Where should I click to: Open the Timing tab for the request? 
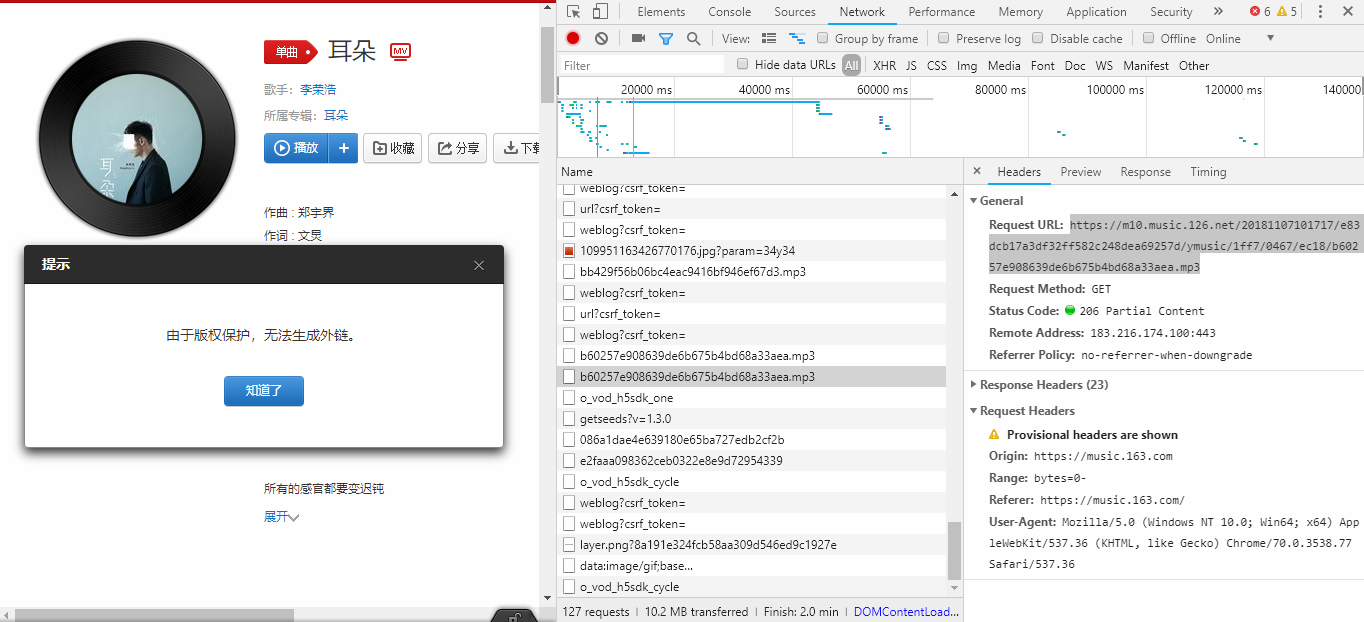(1208, 171)
